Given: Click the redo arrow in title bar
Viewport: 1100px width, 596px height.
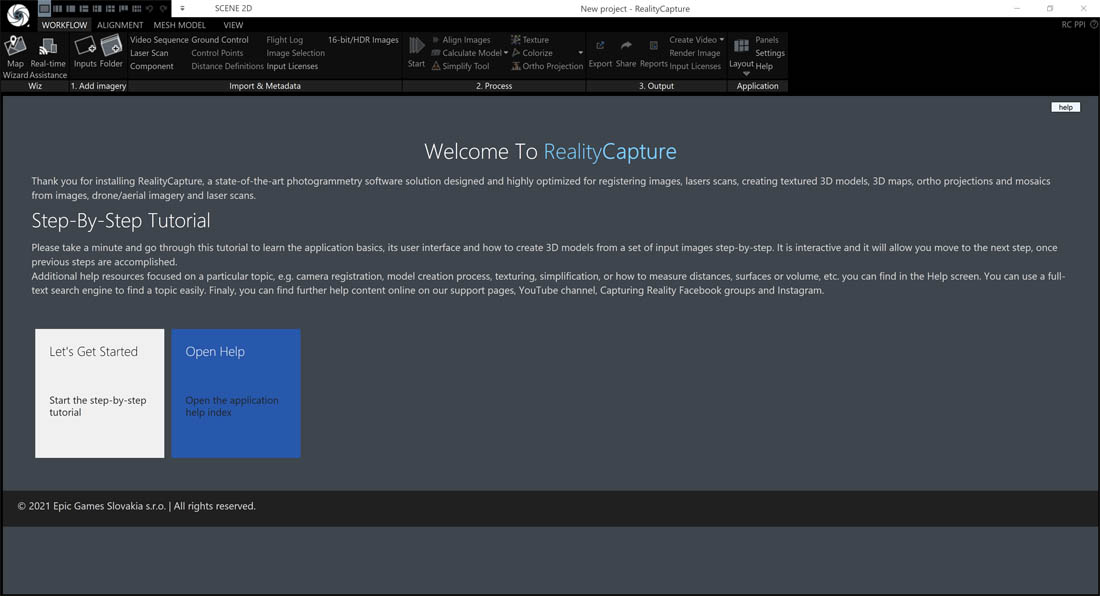Looking at the screenshot, I should (x=163, y=8).
